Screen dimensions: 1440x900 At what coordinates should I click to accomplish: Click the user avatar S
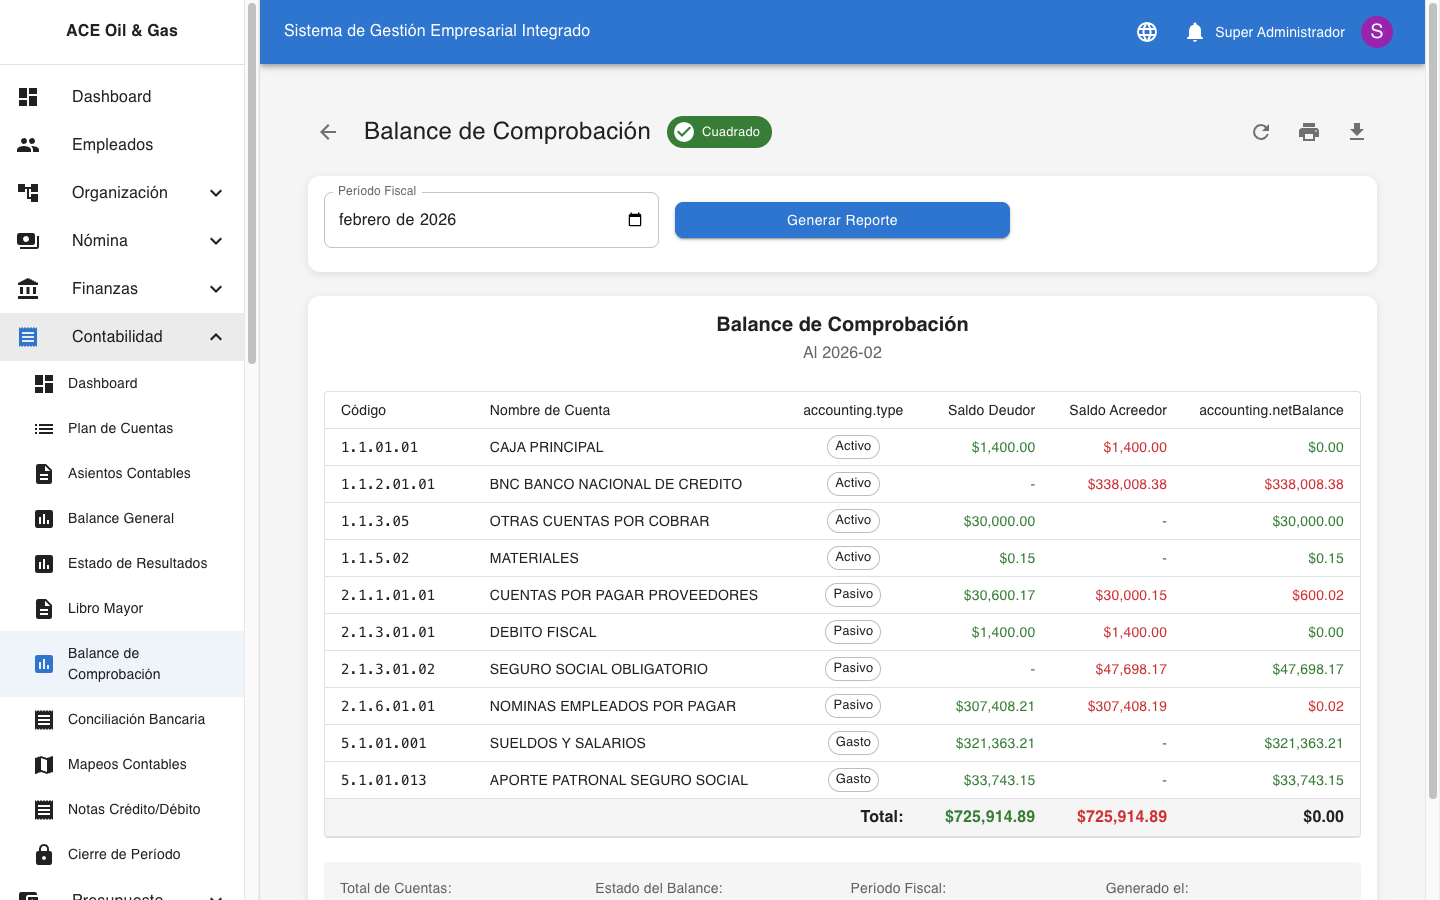tap(1377, 32)
